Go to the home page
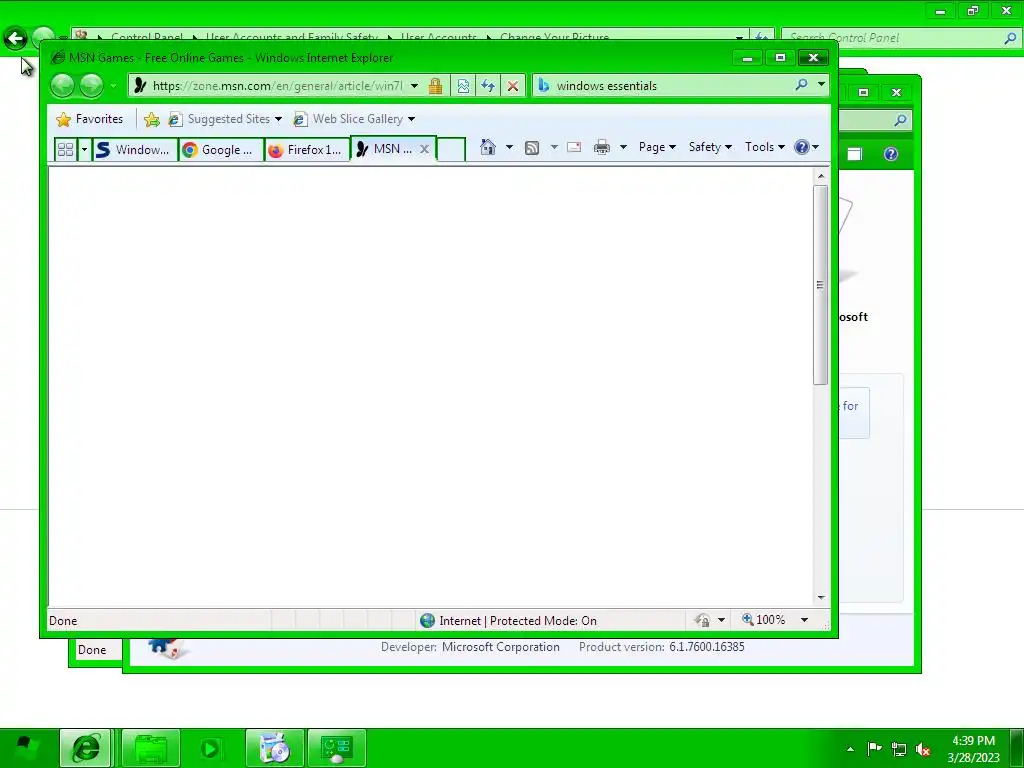 488,147
